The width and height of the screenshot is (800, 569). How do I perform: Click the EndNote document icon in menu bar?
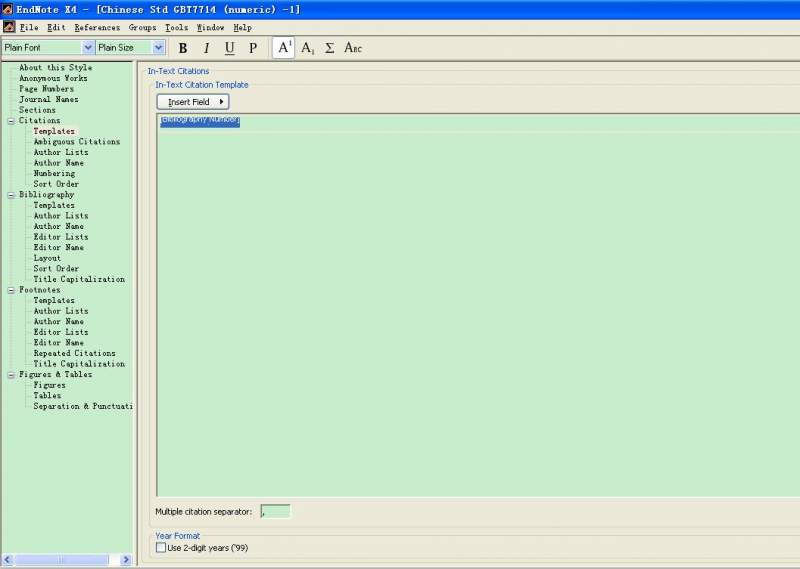[9, 27]
